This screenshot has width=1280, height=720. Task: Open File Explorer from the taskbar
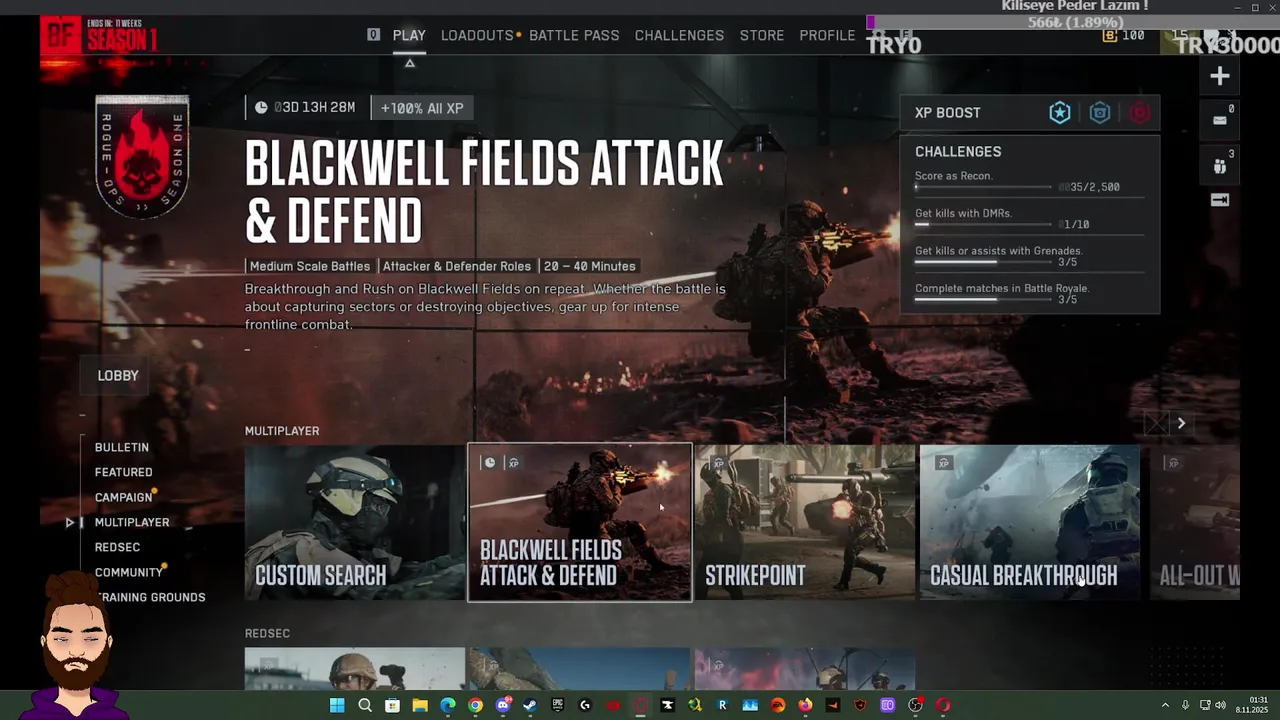pos(420,705)
